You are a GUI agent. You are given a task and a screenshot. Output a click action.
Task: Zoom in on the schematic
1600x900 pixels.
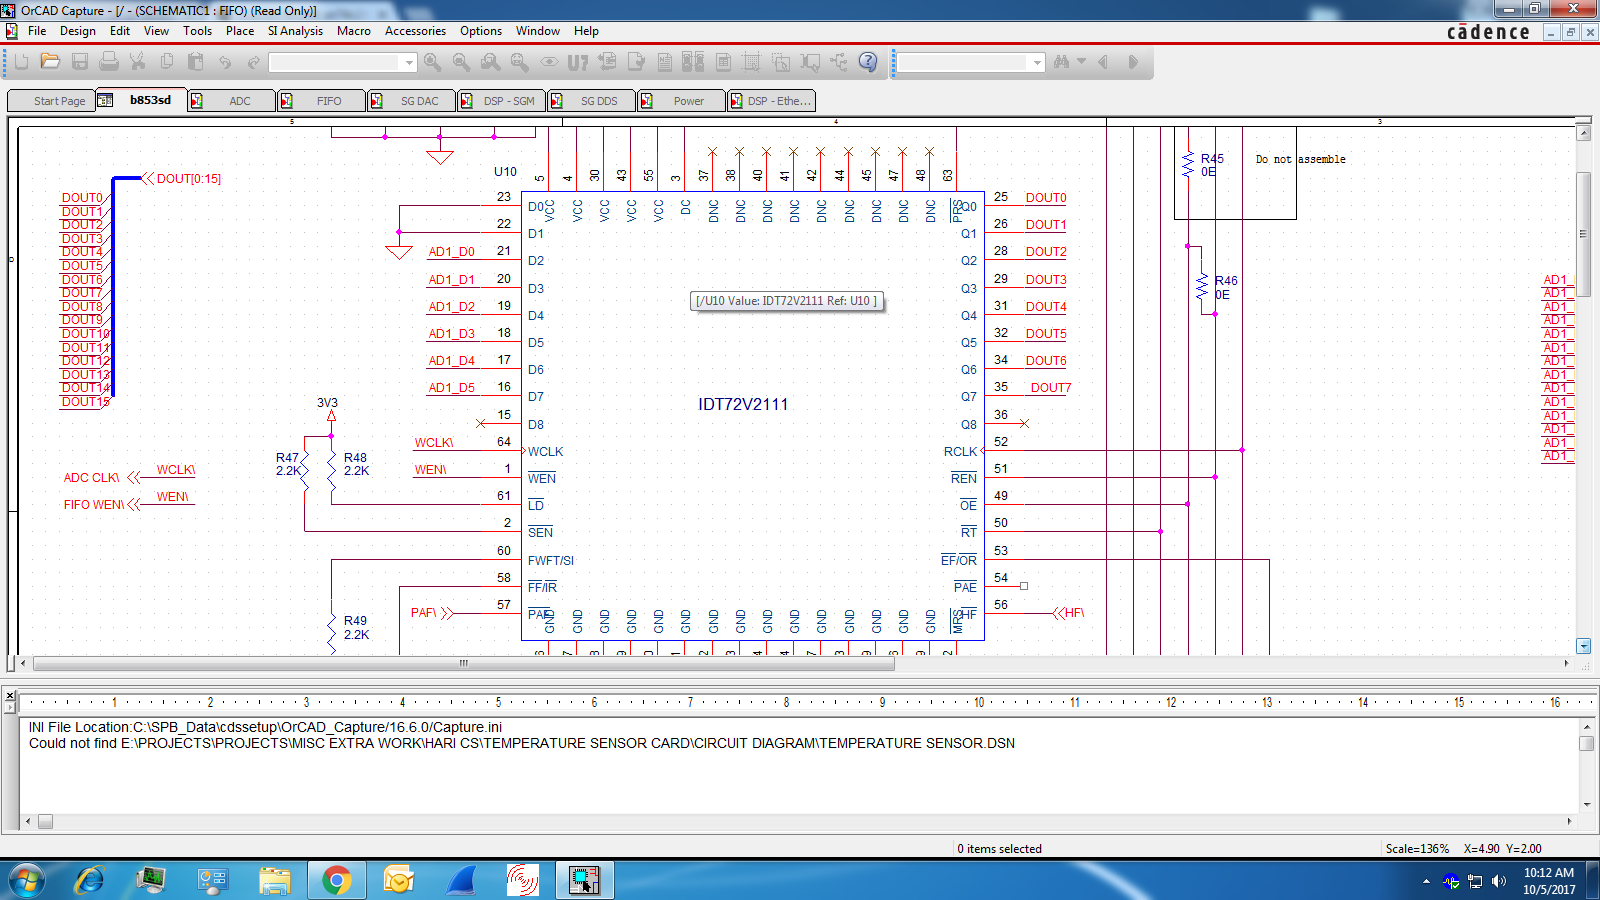coord(432,62)
